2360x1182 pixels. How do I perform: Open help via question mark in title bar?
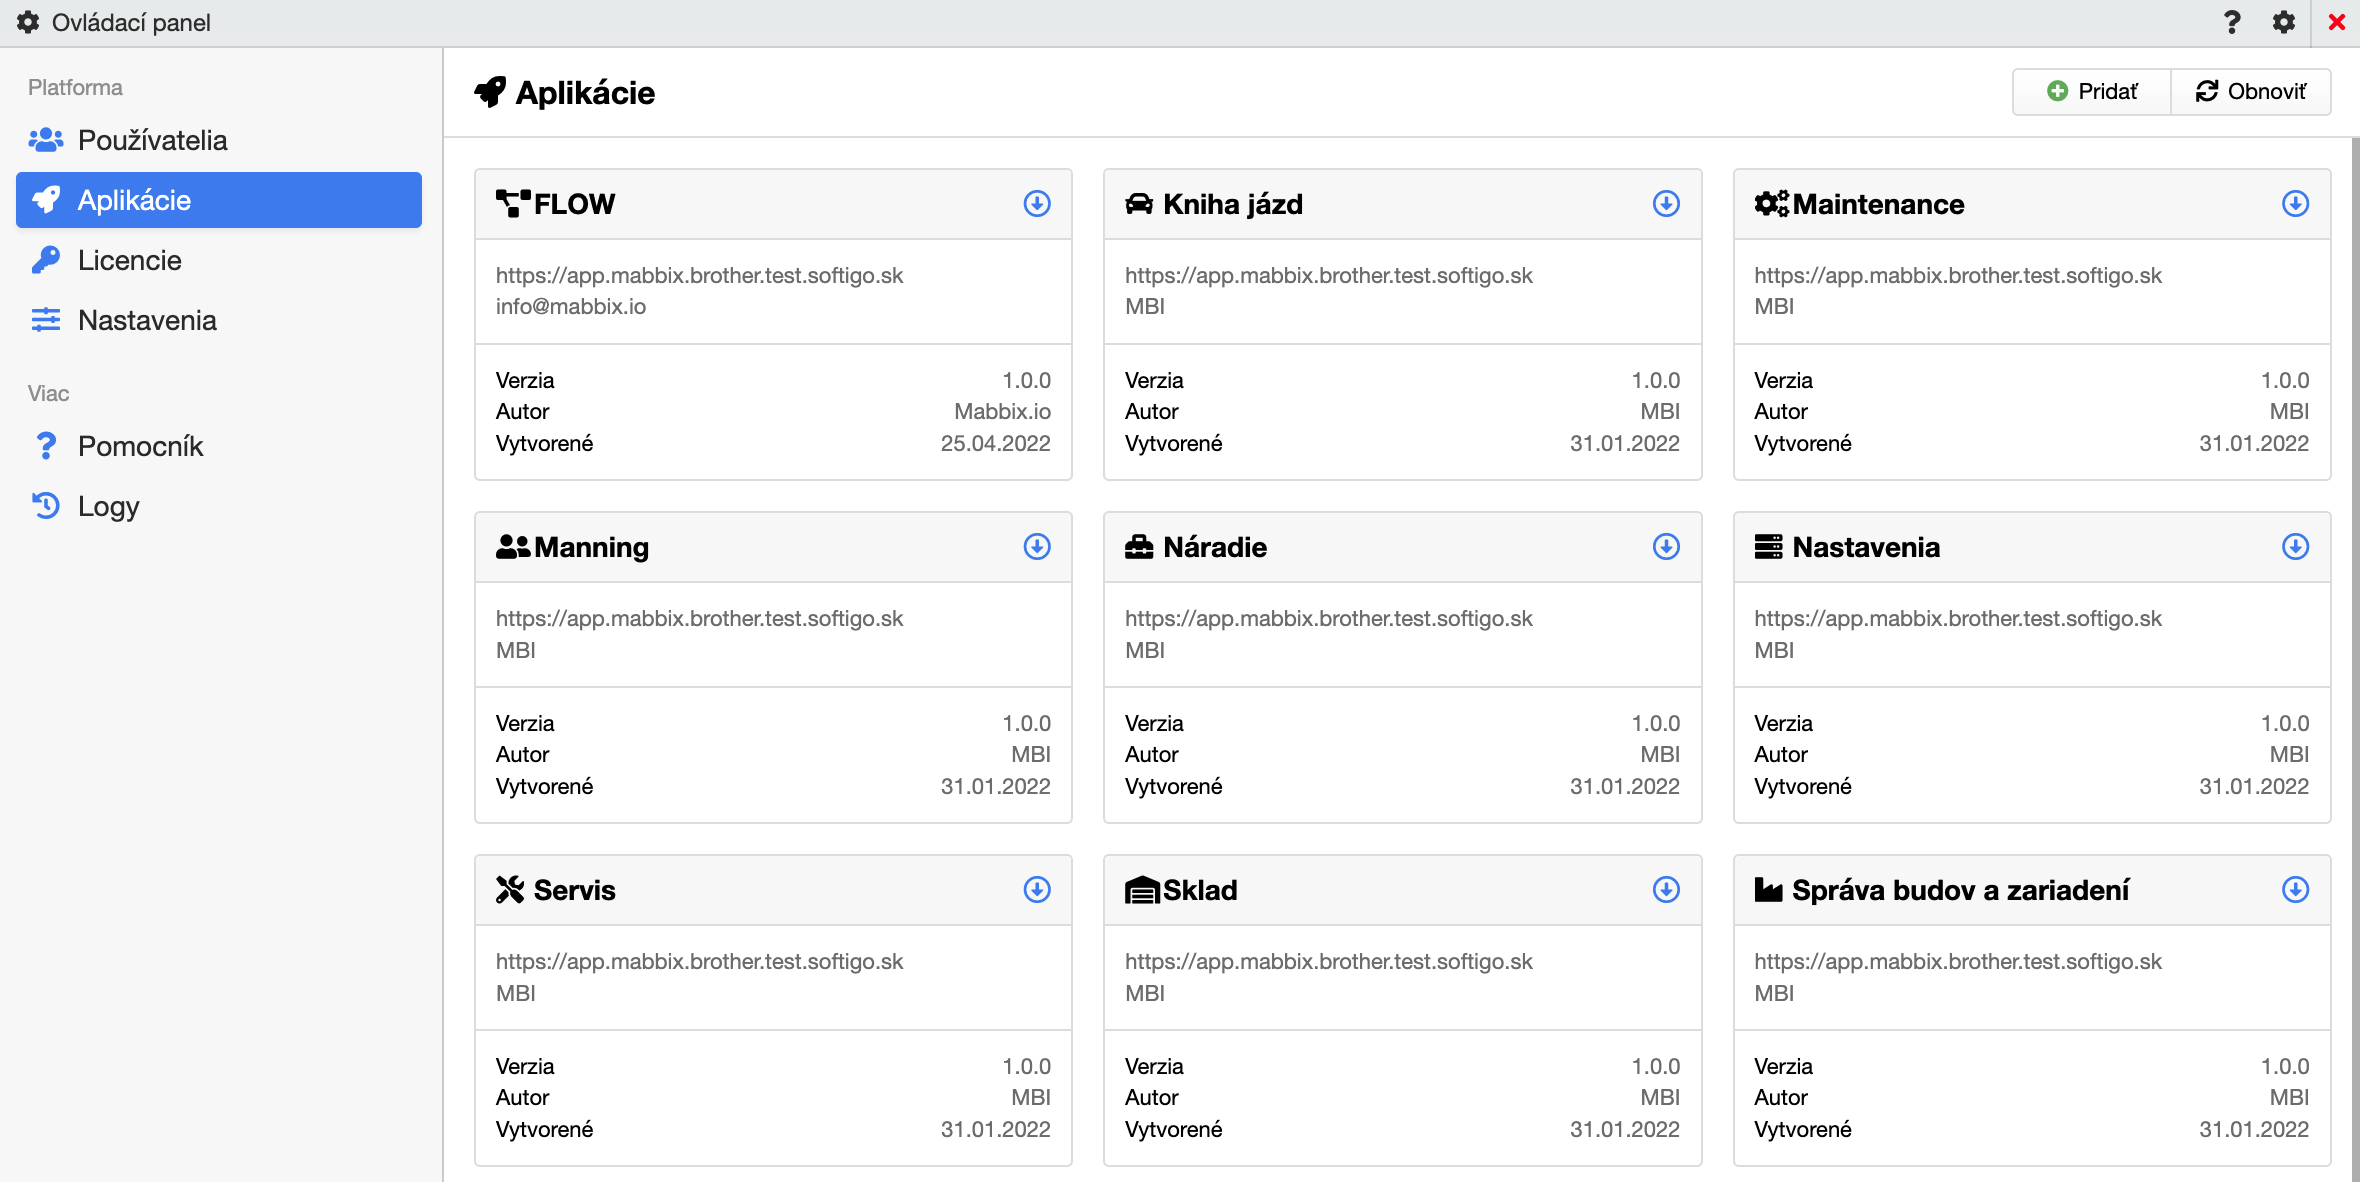click(x=2232, y=22)
